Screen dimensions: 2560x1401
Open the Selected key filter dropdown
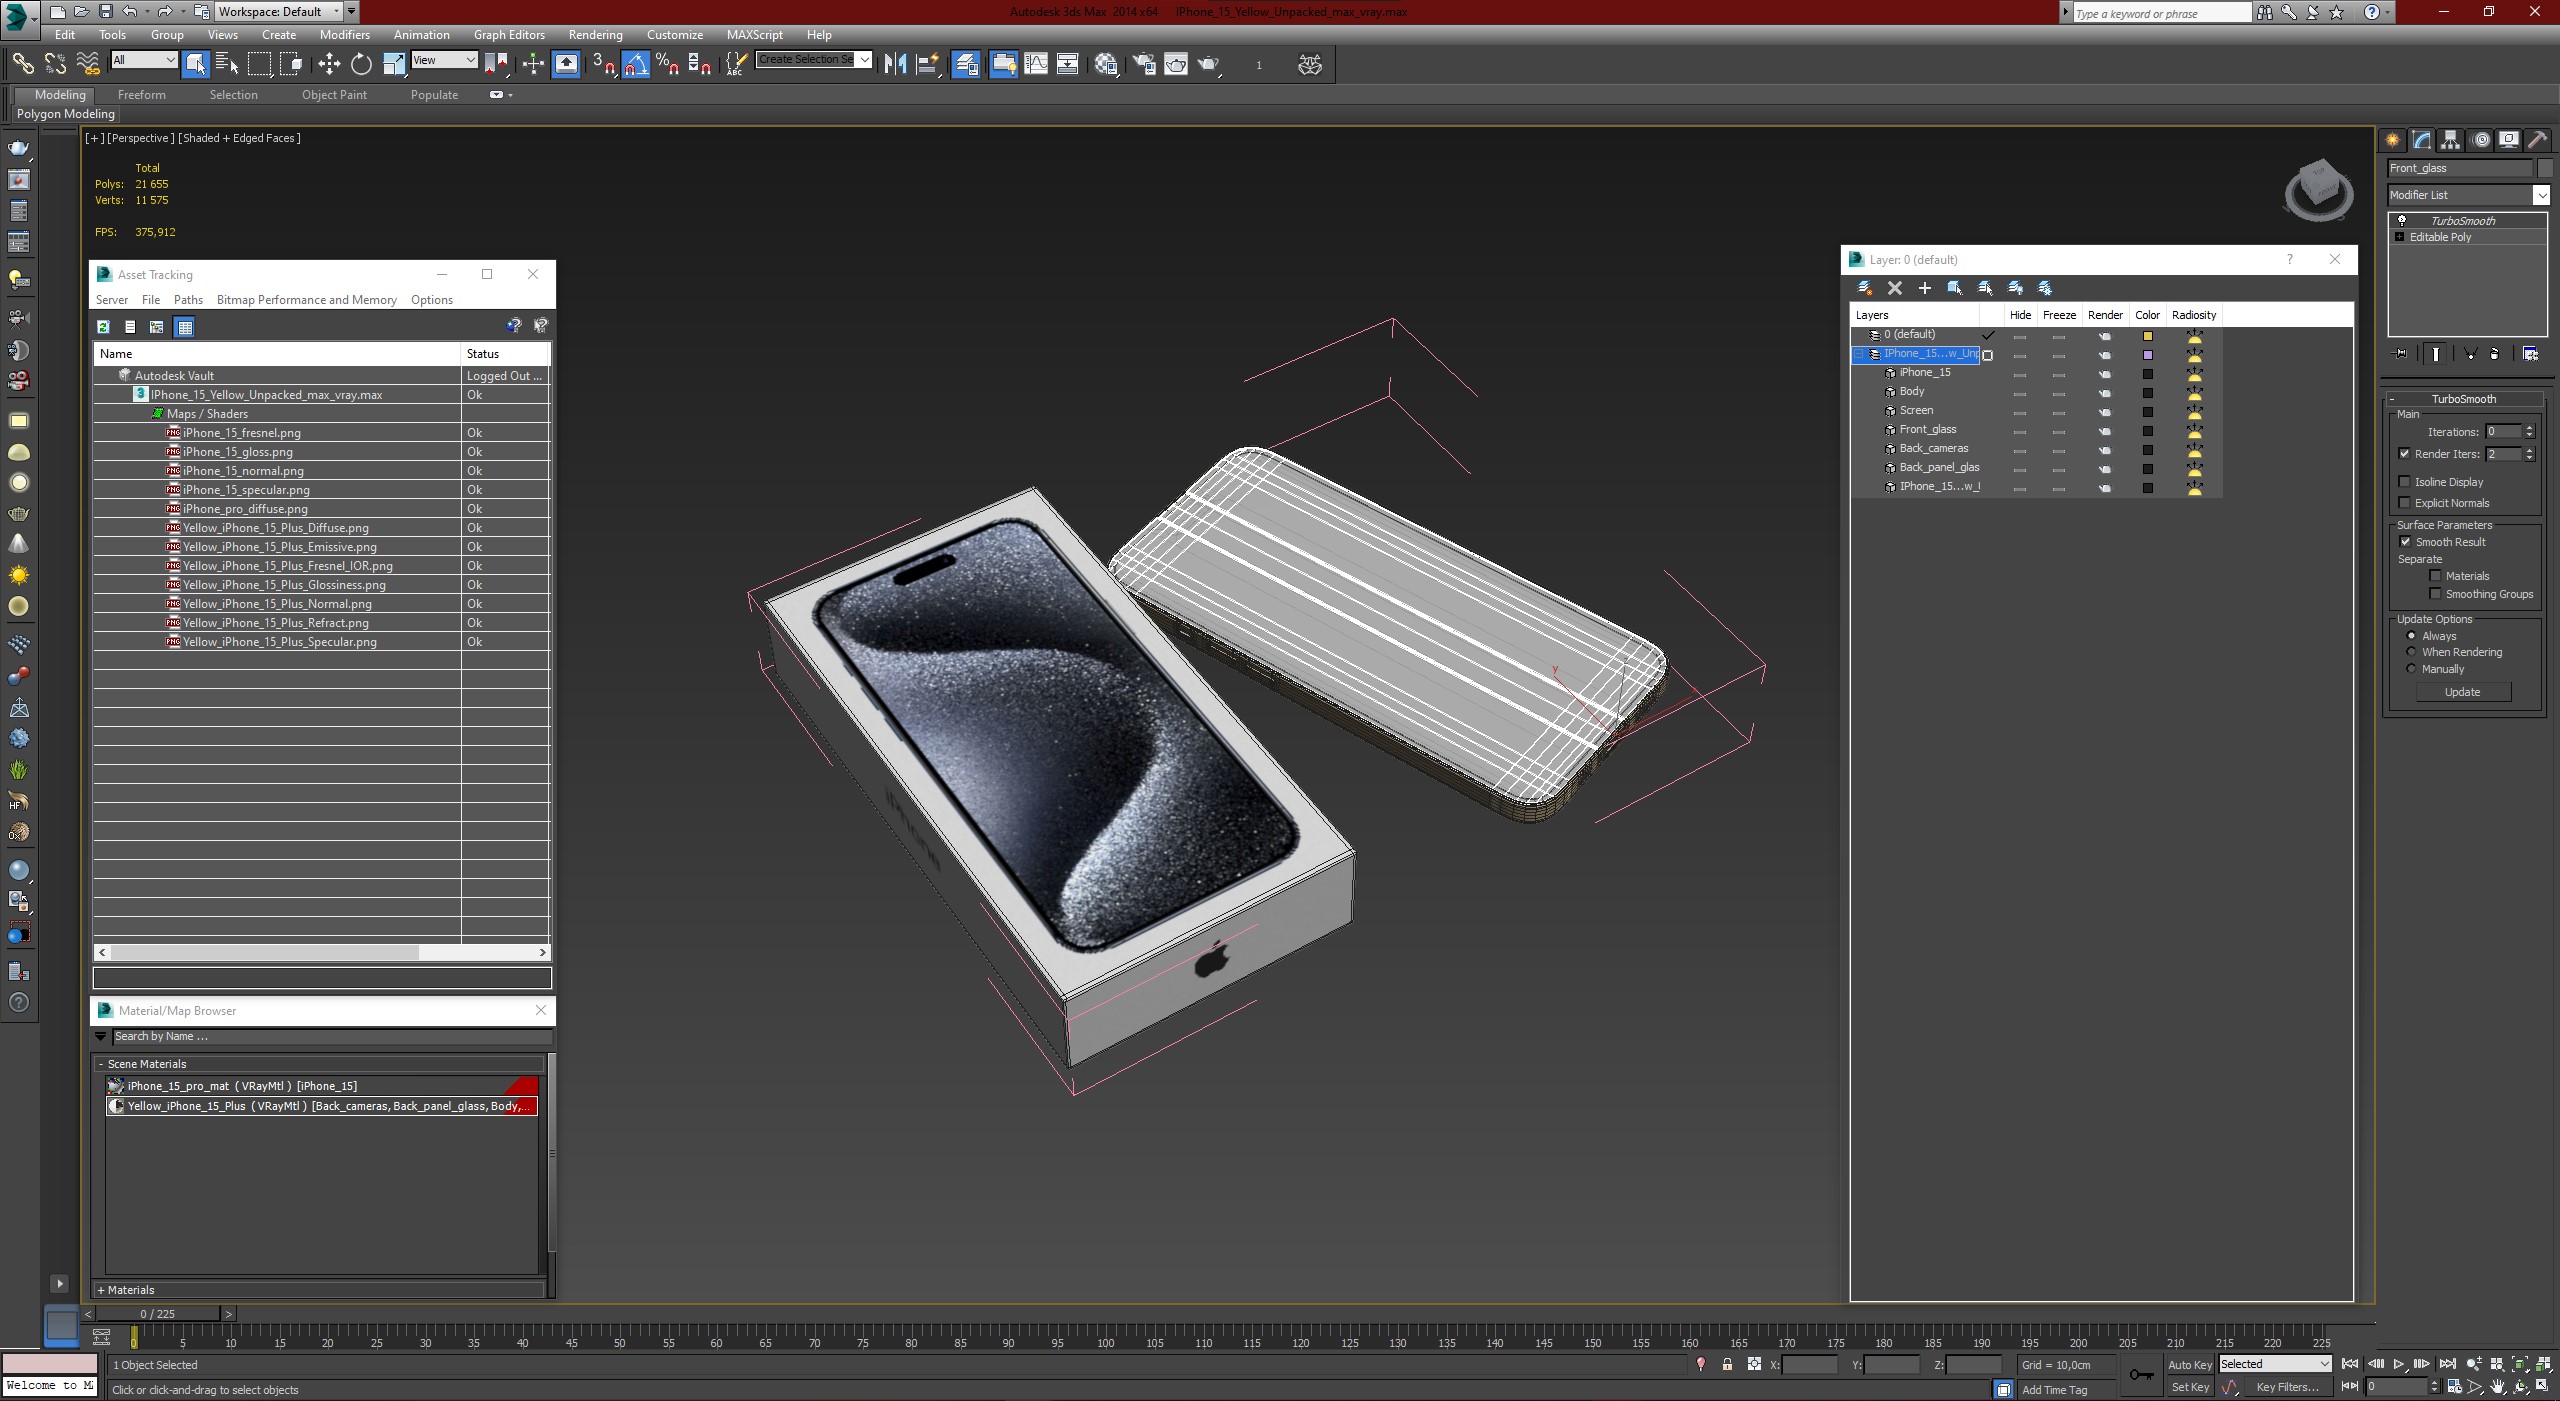click(x=2275, y=1364)
